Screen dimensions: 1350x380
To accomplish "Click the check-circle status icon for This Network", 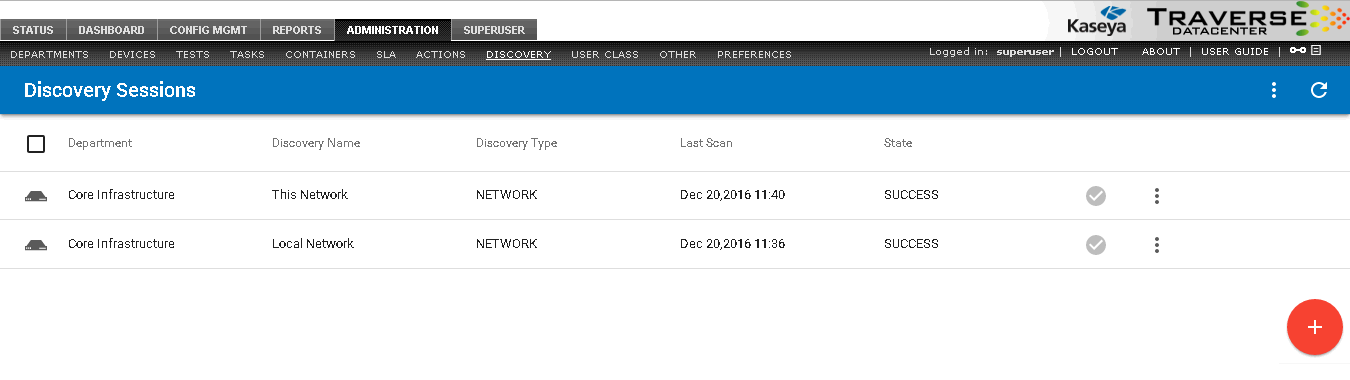I will [1096, 196].
